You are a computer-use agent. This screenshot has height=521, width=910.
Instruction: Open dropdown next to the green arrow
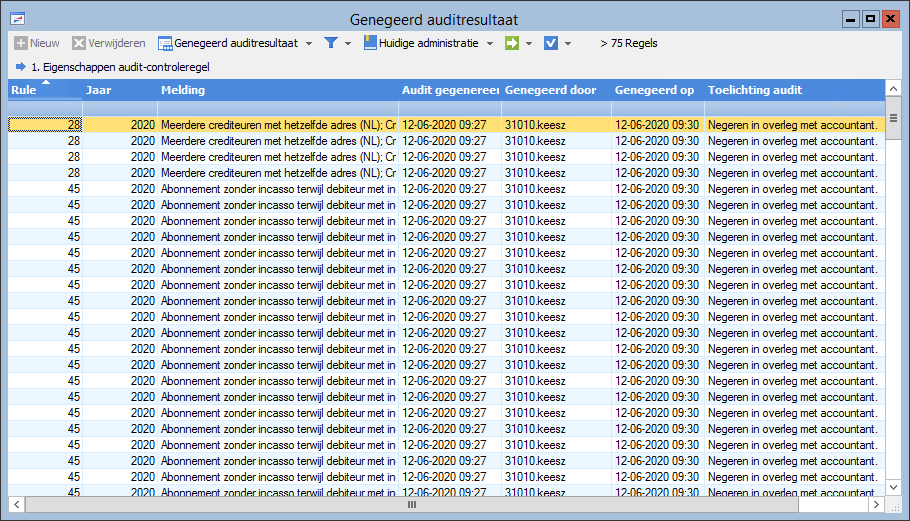click(x=529, y=44)
